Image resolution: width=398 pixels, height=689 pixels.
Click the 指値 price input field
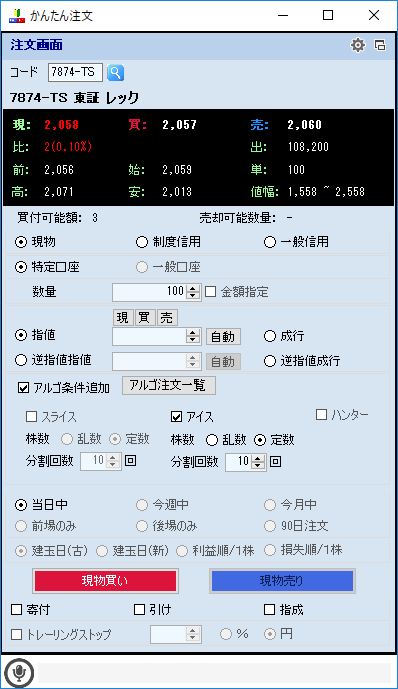149,337
